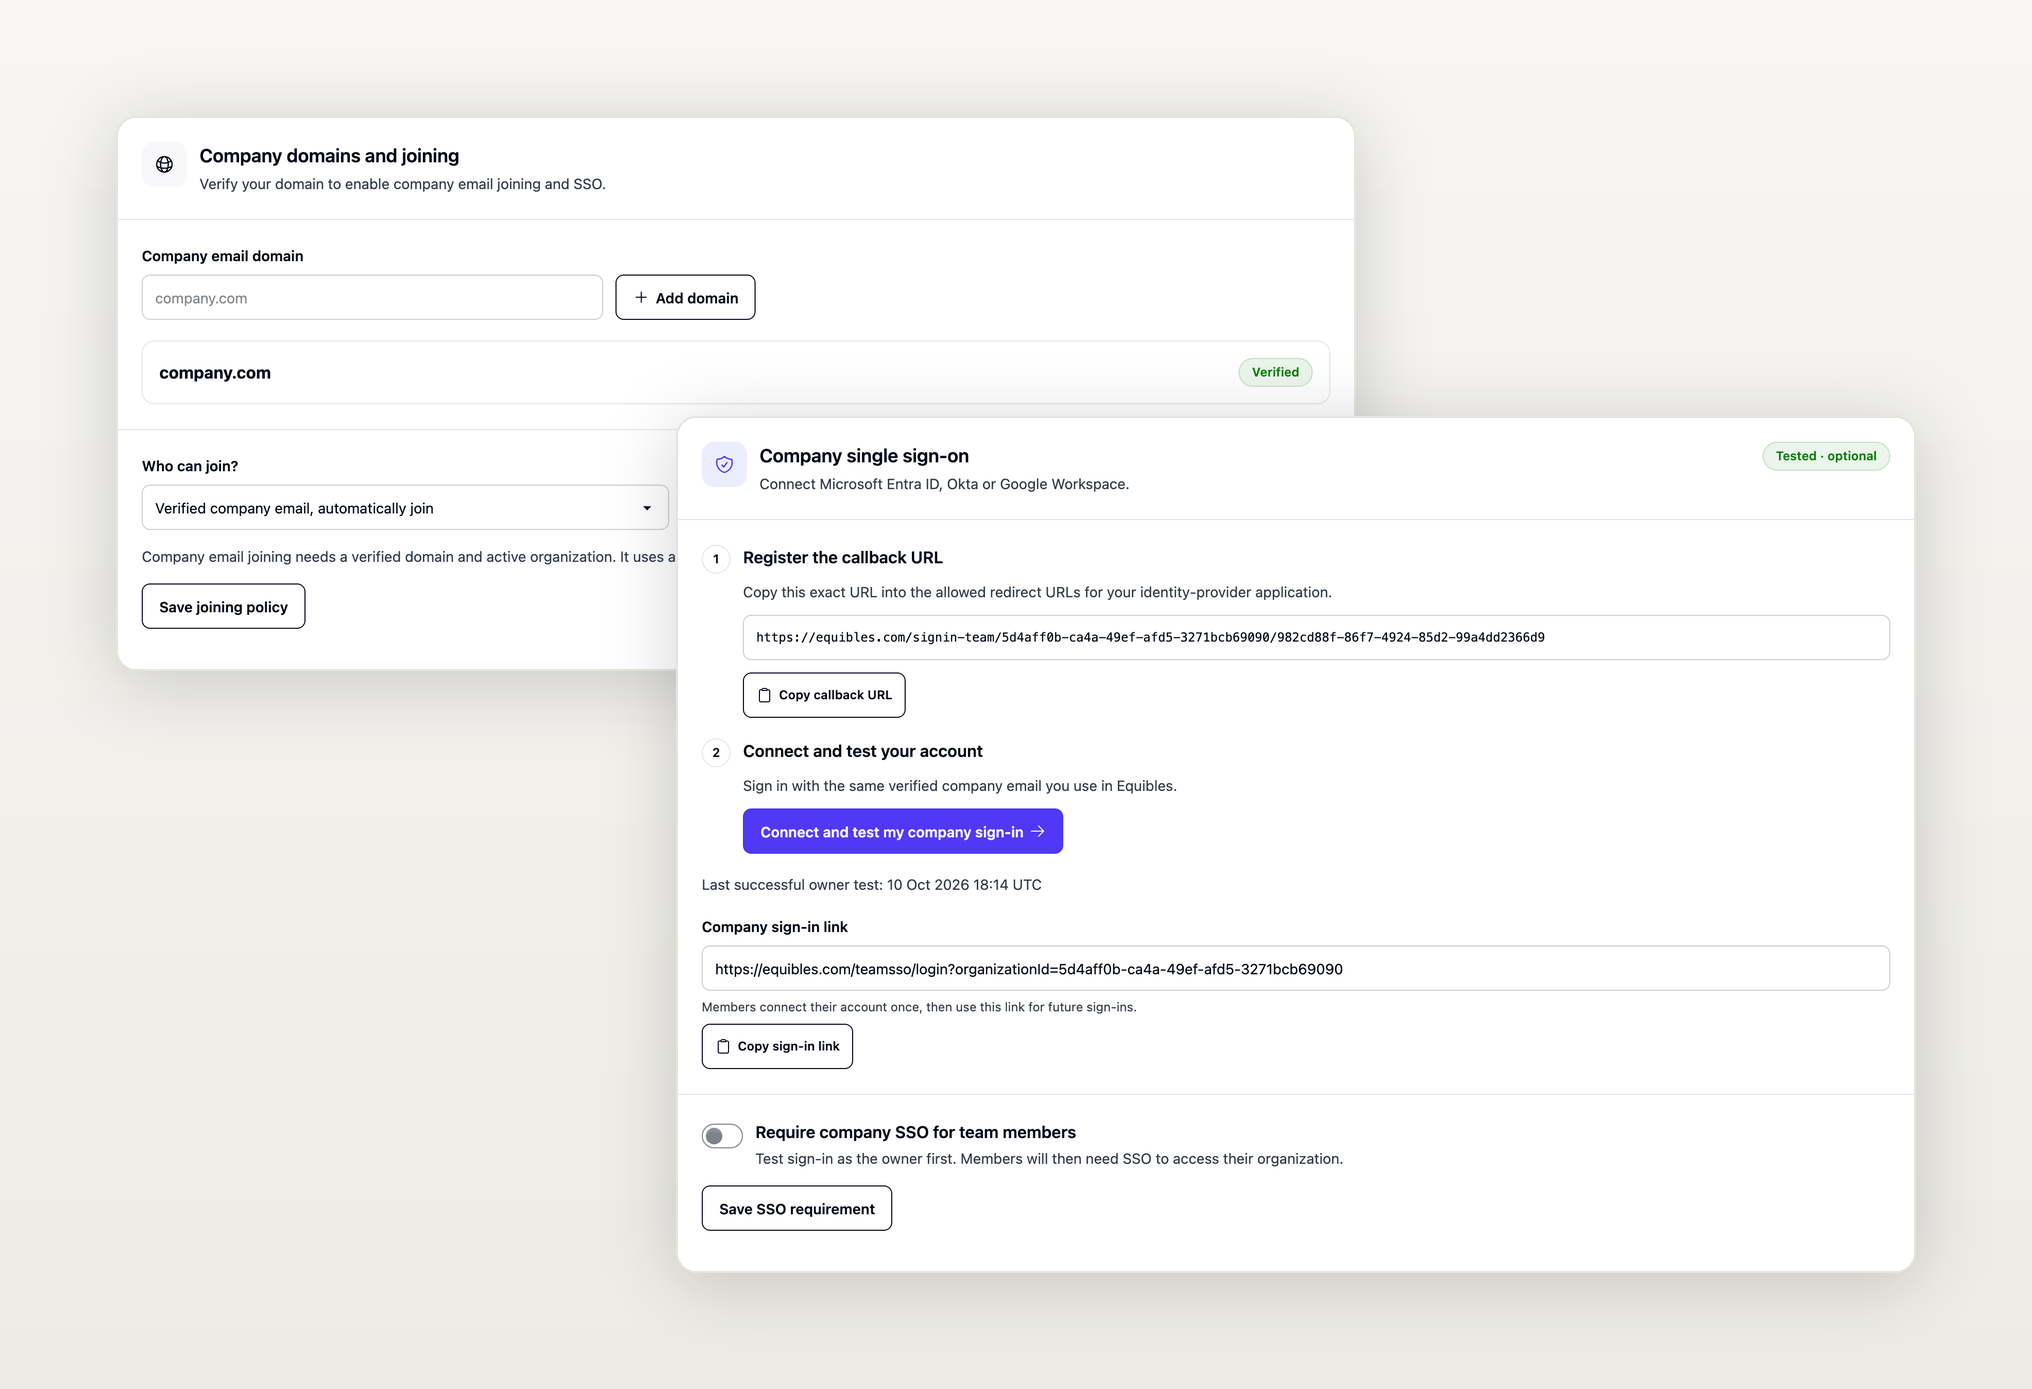Click the Register the callback URL heading
Screen dimensions: 2032x1389
[842, 558]
